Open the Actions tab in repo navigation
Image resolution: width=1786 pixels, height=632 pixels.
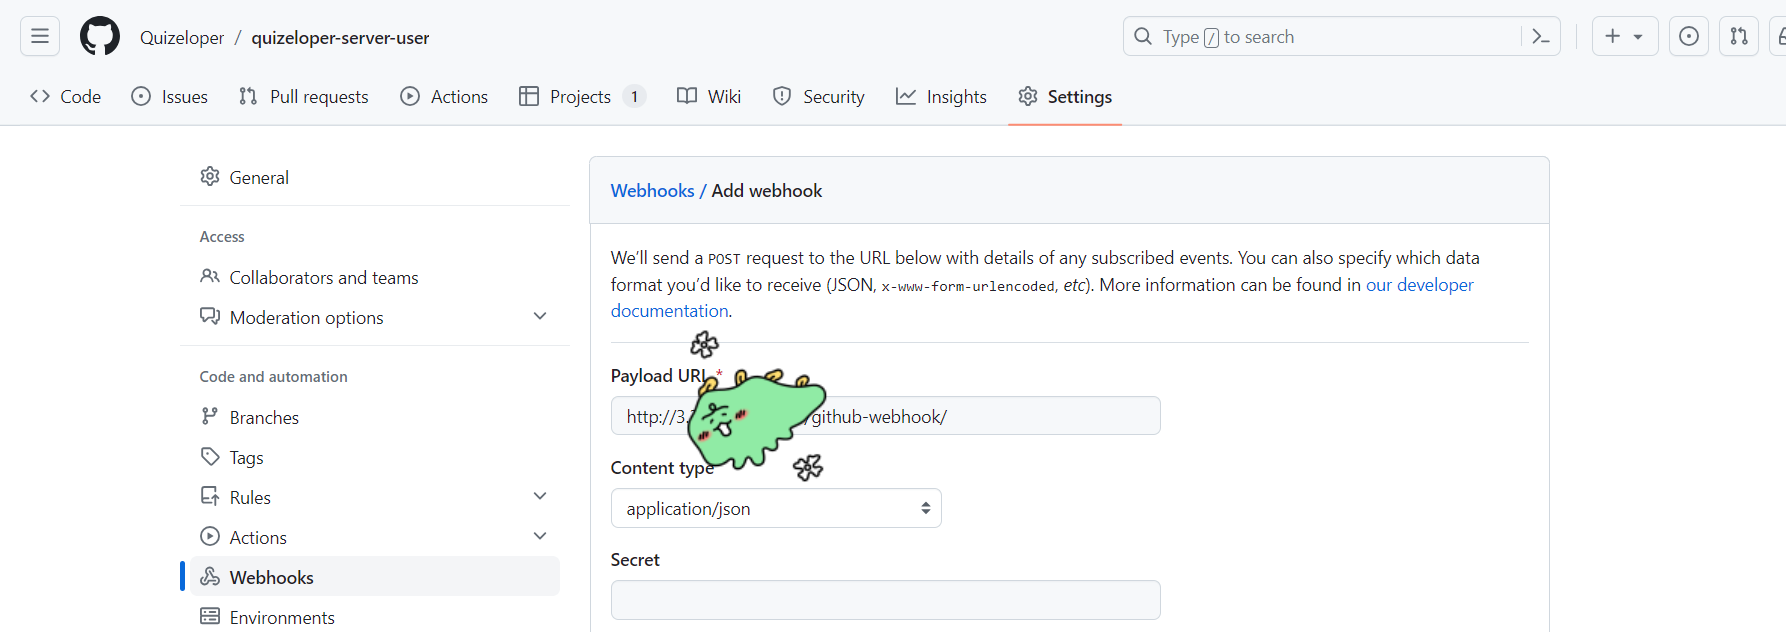point(444,97)
